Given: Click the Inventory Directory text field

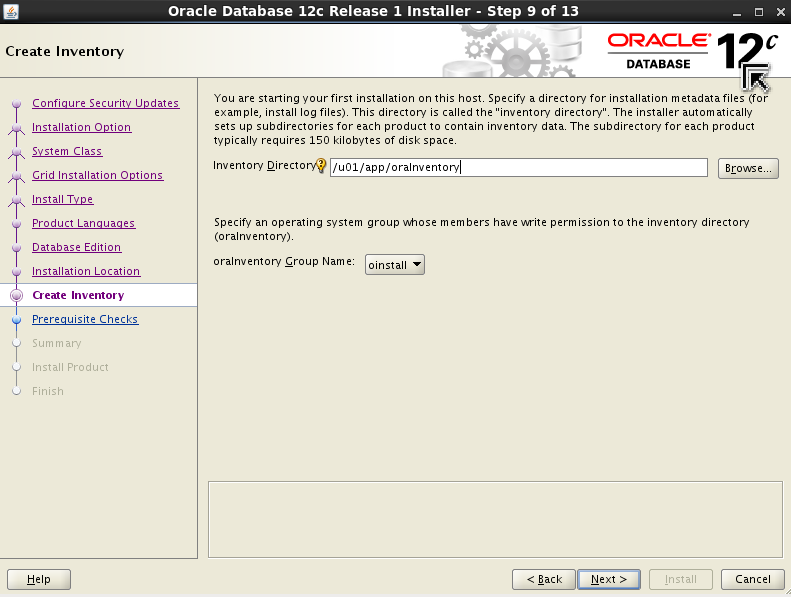Looking at the screenshot, I should point(519,168).
